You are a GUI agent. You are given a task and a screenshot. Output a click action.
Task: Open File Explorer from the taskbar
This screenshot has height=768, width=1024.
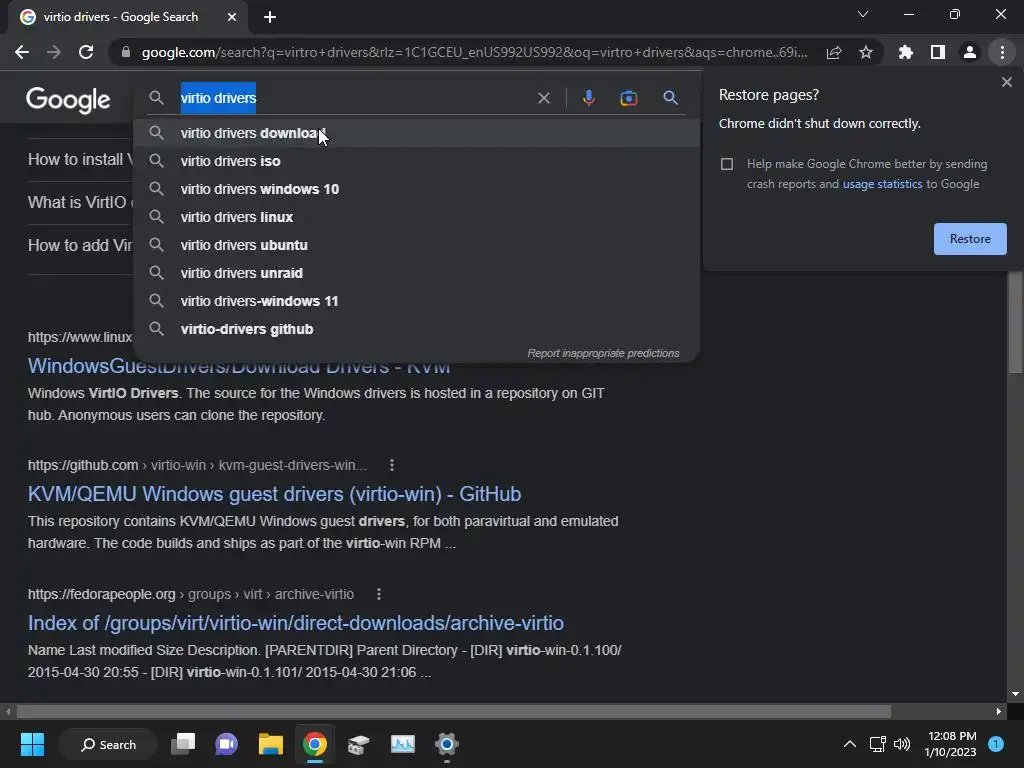(270, 744)
